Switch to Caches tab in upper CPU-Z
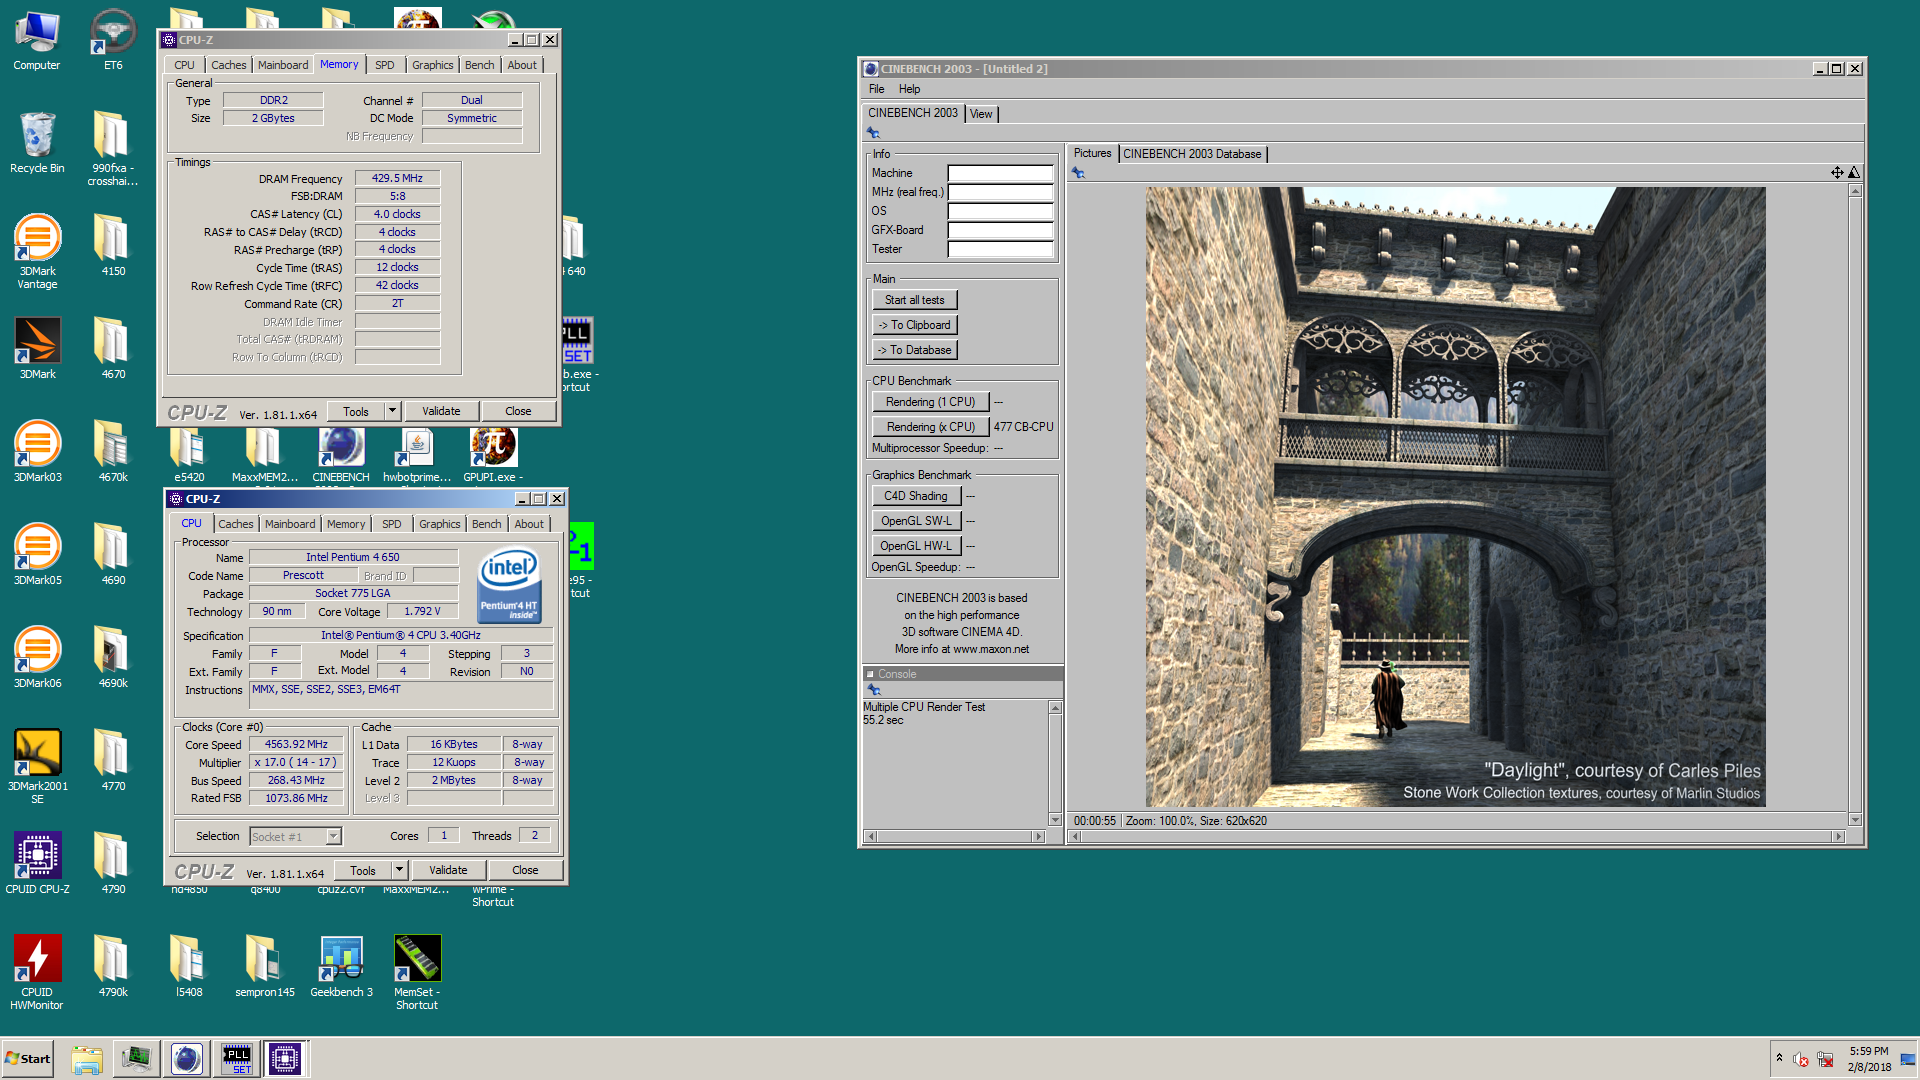 click(x=229, y=65)
